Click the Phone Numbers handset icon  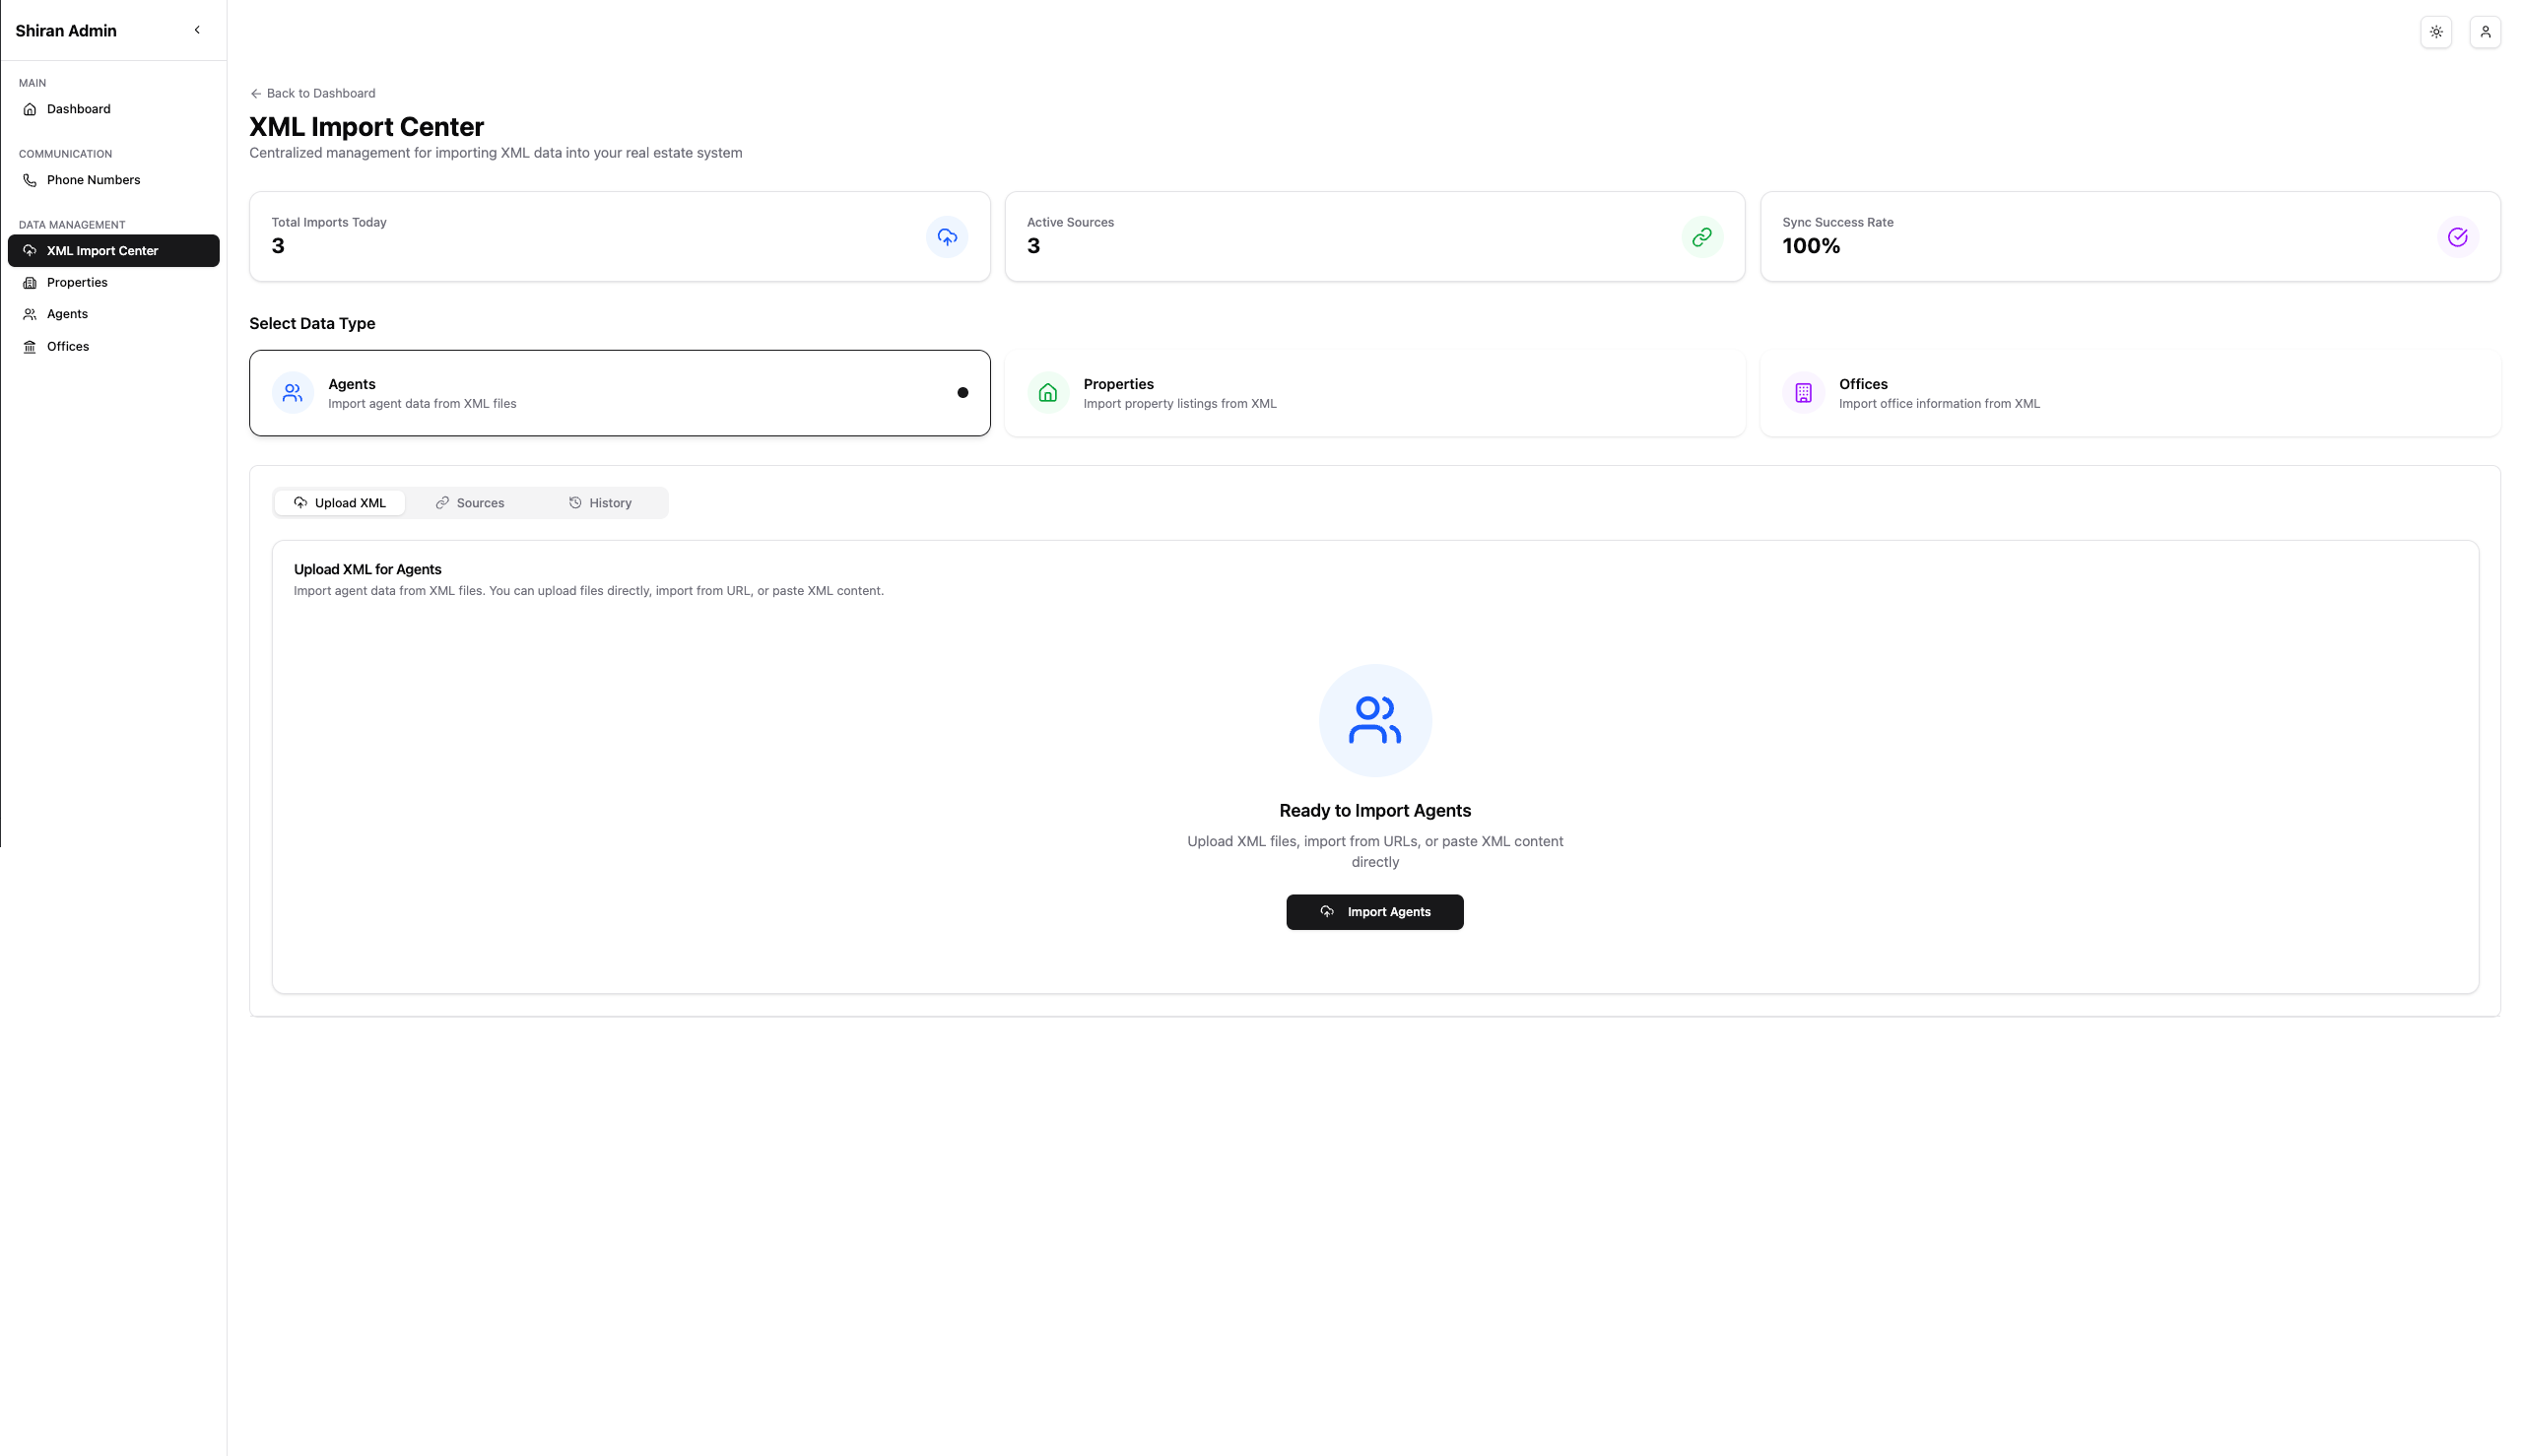(29, 180)
